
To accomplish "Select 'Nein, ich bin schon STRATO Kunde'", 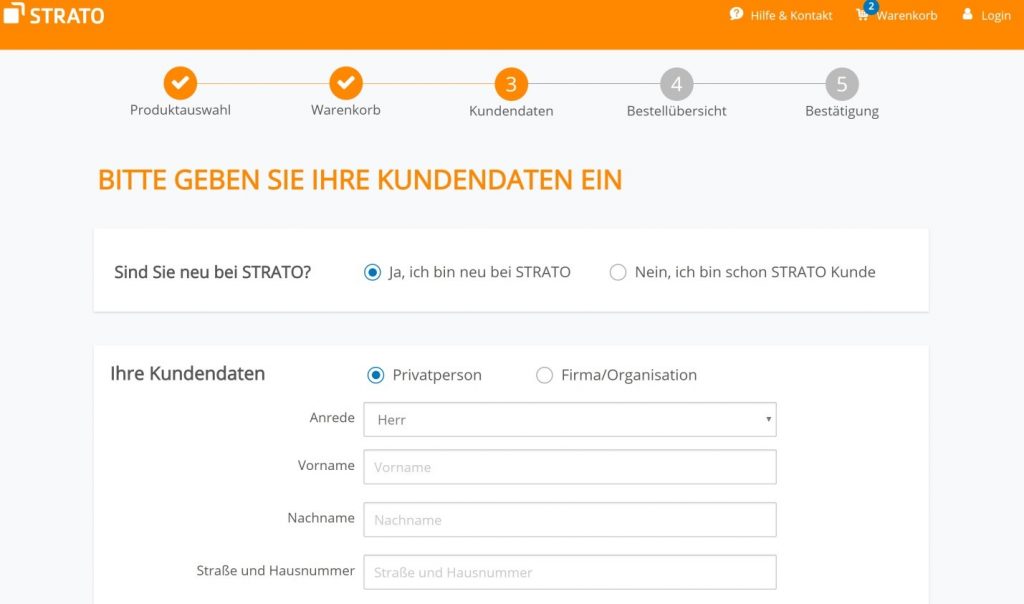I will [618, 272].
